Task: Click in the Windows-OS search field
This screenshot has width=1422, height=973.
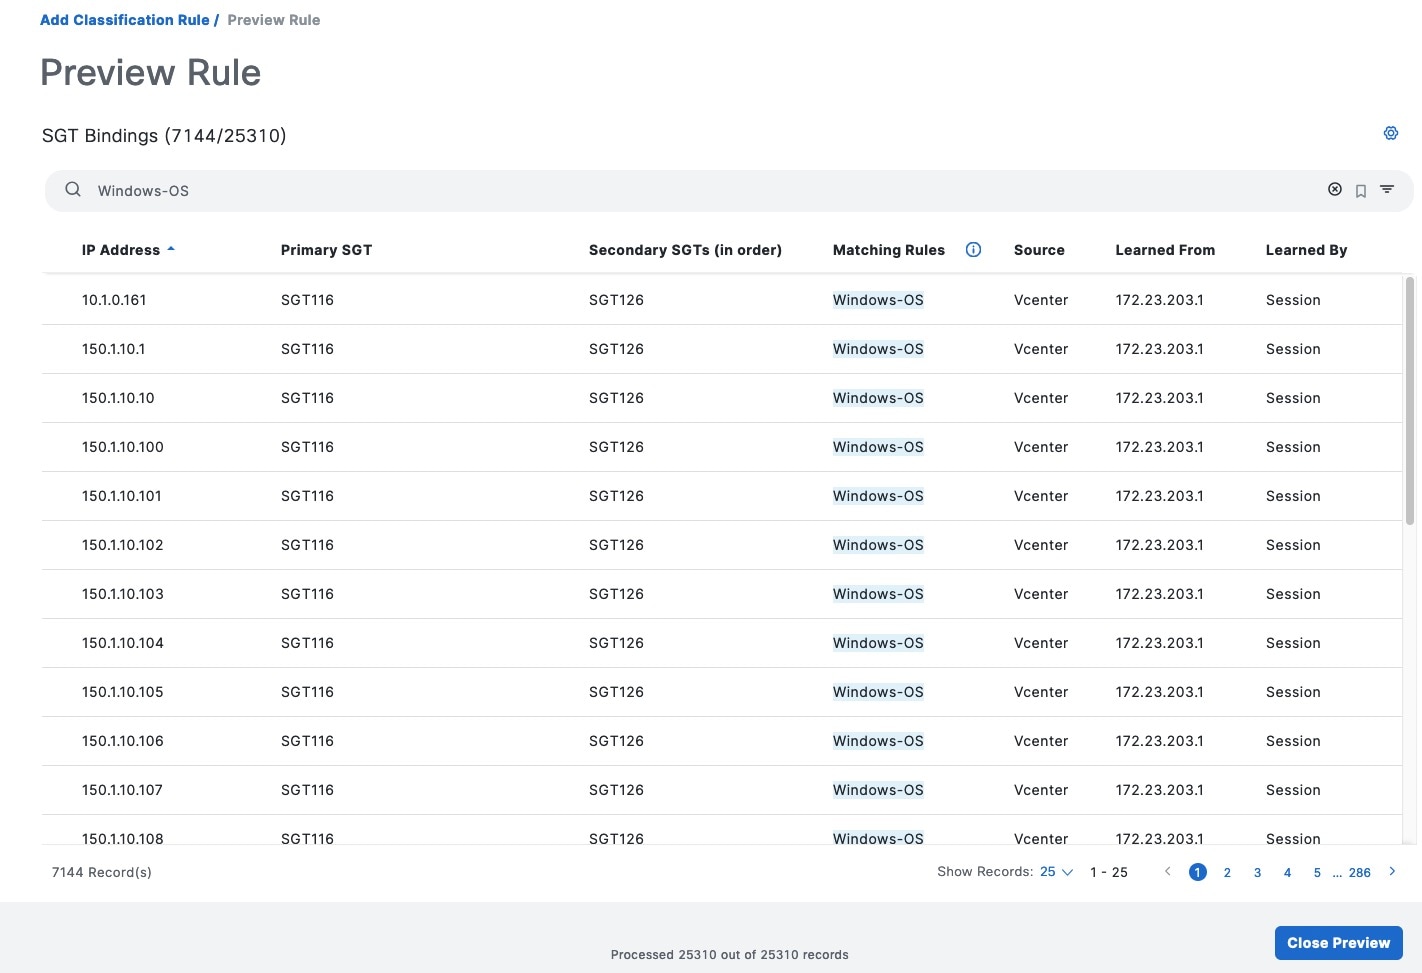Action: 700,191
